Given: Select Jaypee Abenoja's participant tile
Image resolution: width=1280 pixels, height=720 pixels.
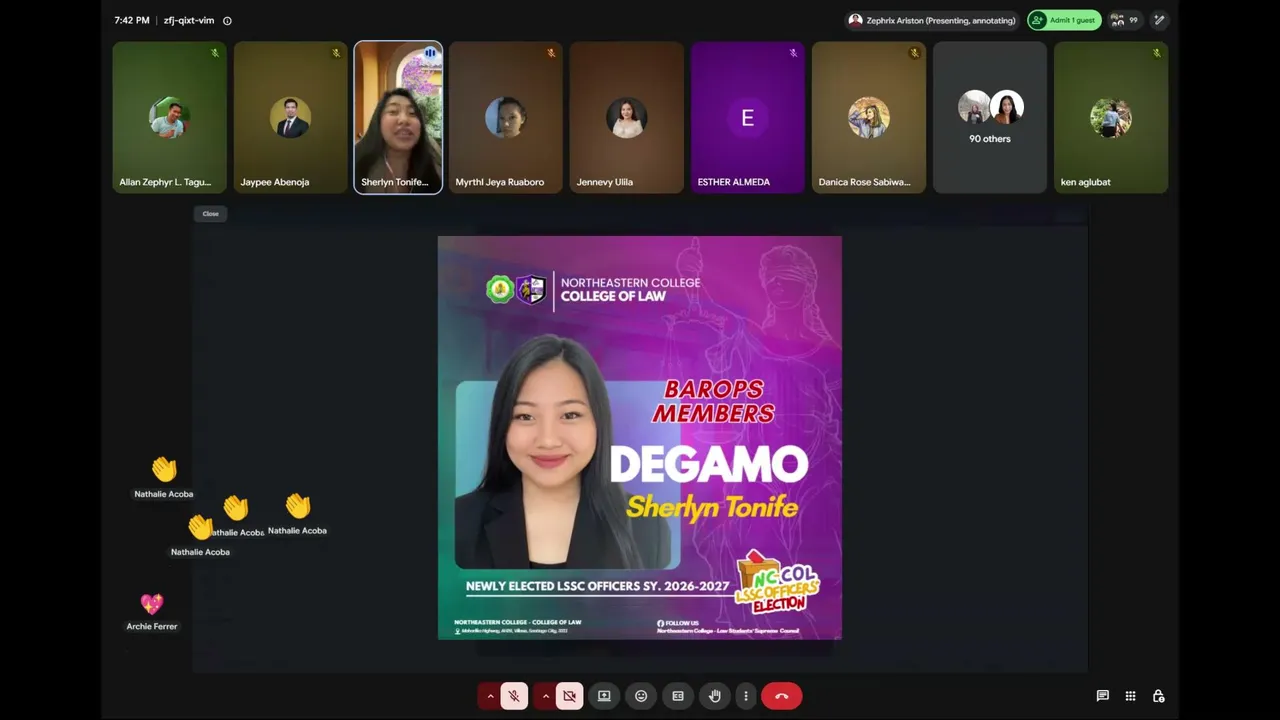Looking at the screenshot, I should (290, 117).
